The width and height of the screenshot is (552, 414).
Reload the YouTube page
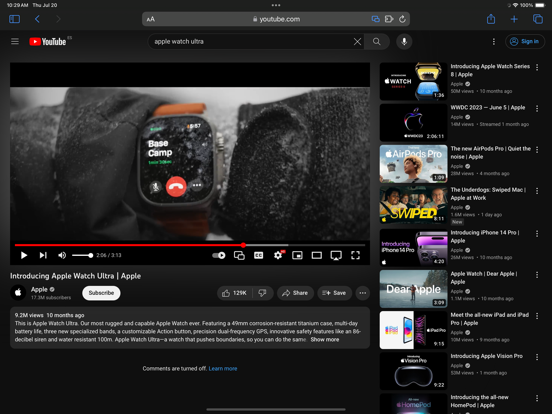click(x=402, y=19)
